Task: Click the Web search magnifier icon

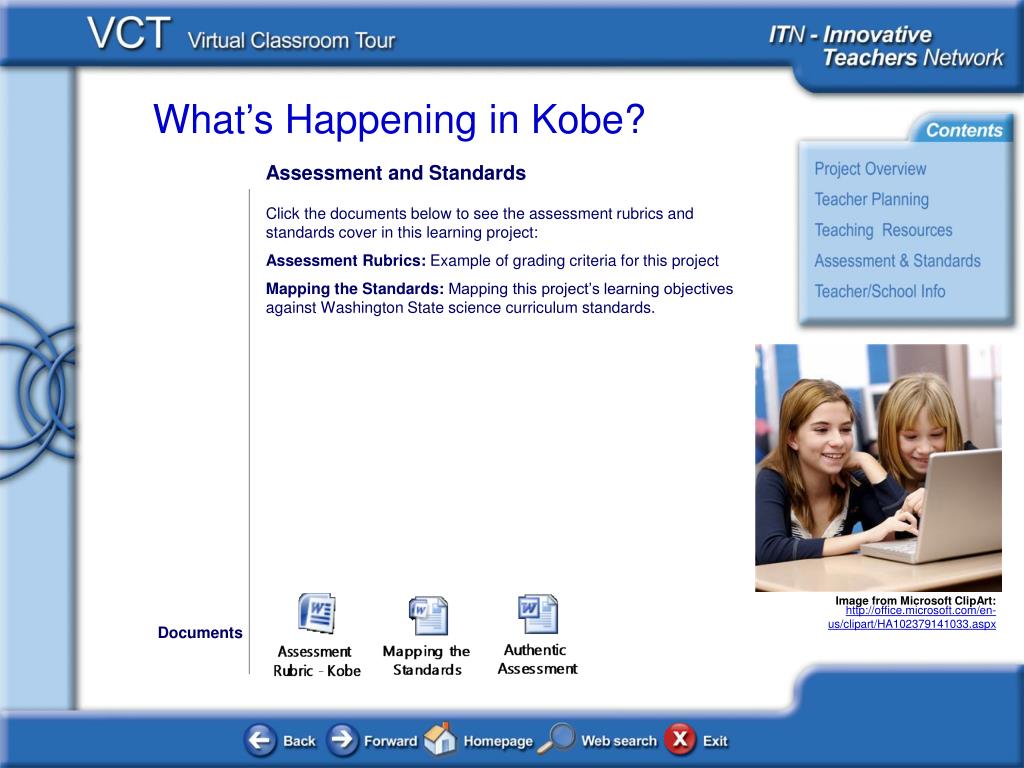Action: pyautogui.click(x=556, y=739)
